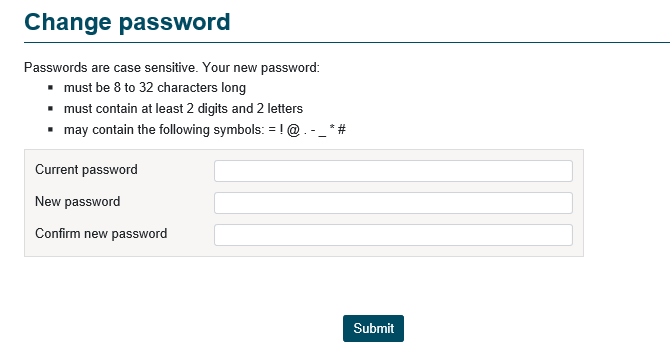This screenshot has height=360, width=670.
Task: Click the horizontal rule beneath the heading
Action: click(347, 43)
